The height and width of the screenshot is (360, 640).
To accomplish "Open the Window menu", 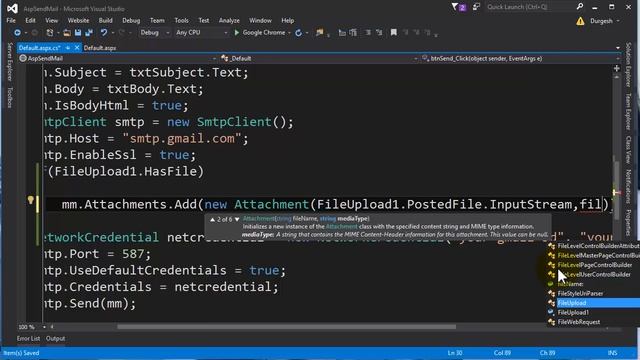I will pos(260,20).
